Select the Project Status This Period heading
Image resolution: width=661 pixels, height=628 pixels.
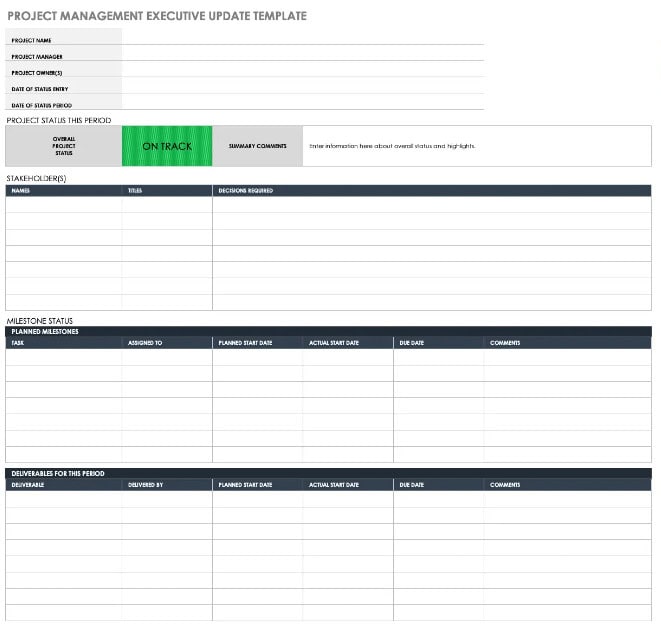coord(59,120)
